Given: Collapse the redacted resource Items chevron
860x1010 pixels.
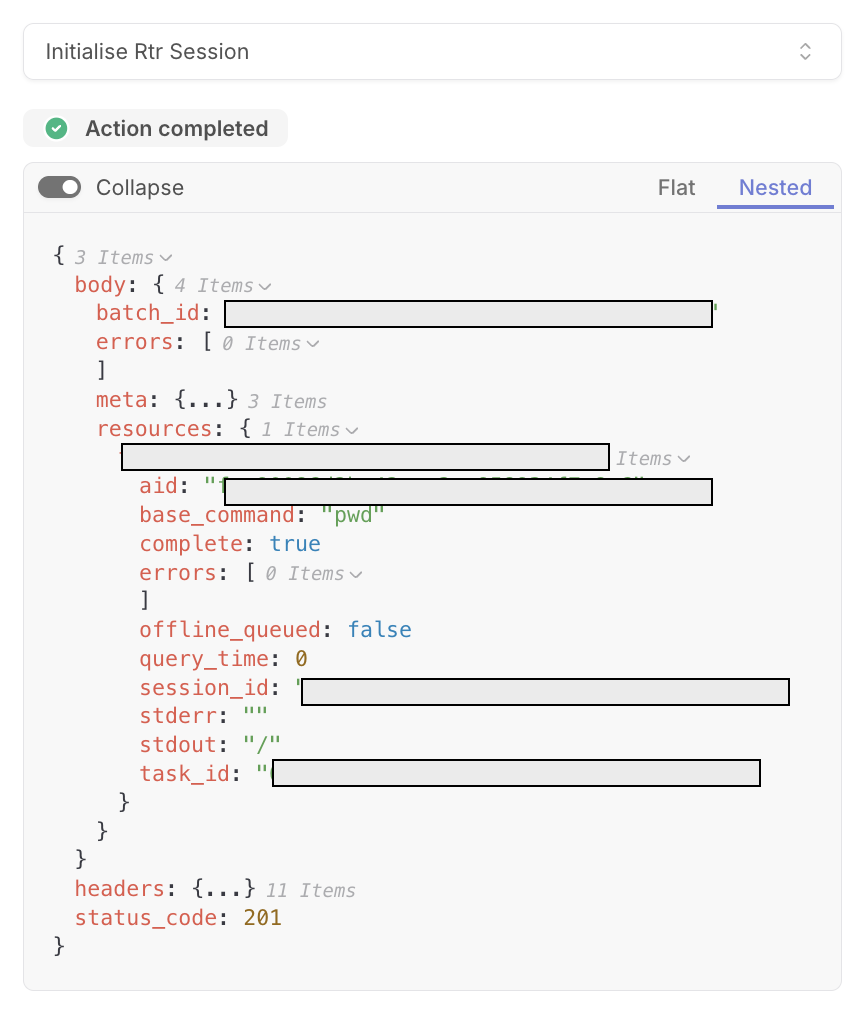Looking at the screenshot, I should coord(684,459).
